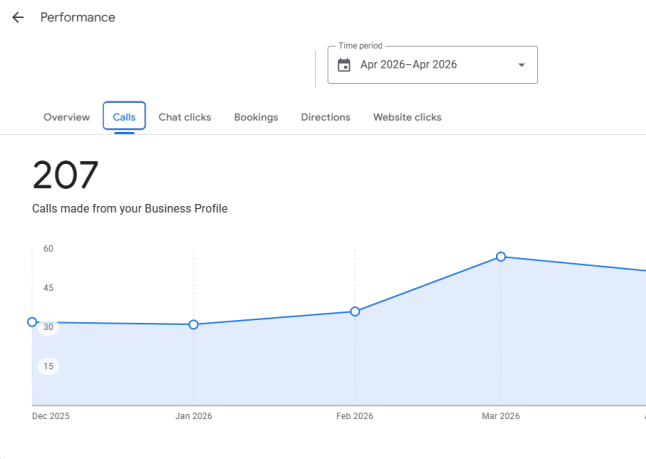The height and width of the screenshot is (459, 646).
Task: Click 'Calls made from your Business Profile' text
Action: (x=130, y=208)
